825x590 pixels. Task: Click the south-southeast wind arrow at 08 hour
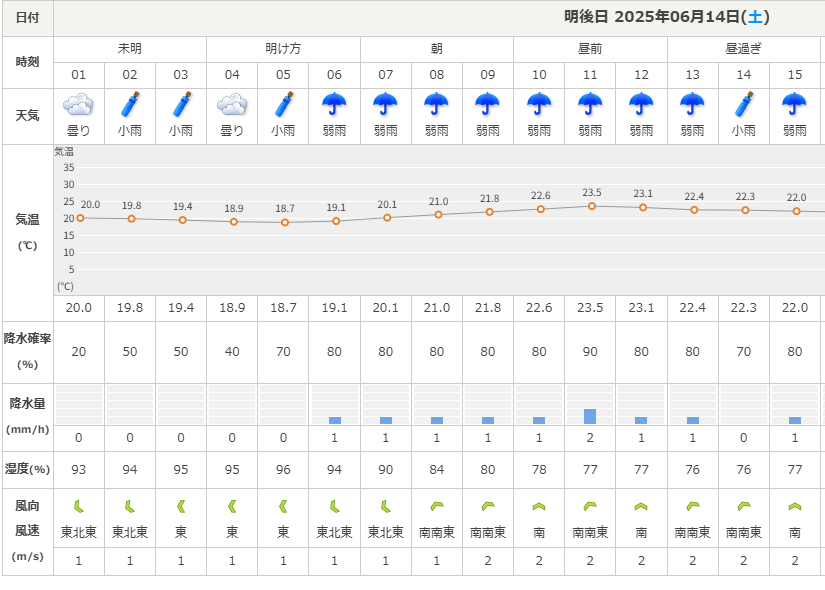pyautogui.click(x=437, y=507)
